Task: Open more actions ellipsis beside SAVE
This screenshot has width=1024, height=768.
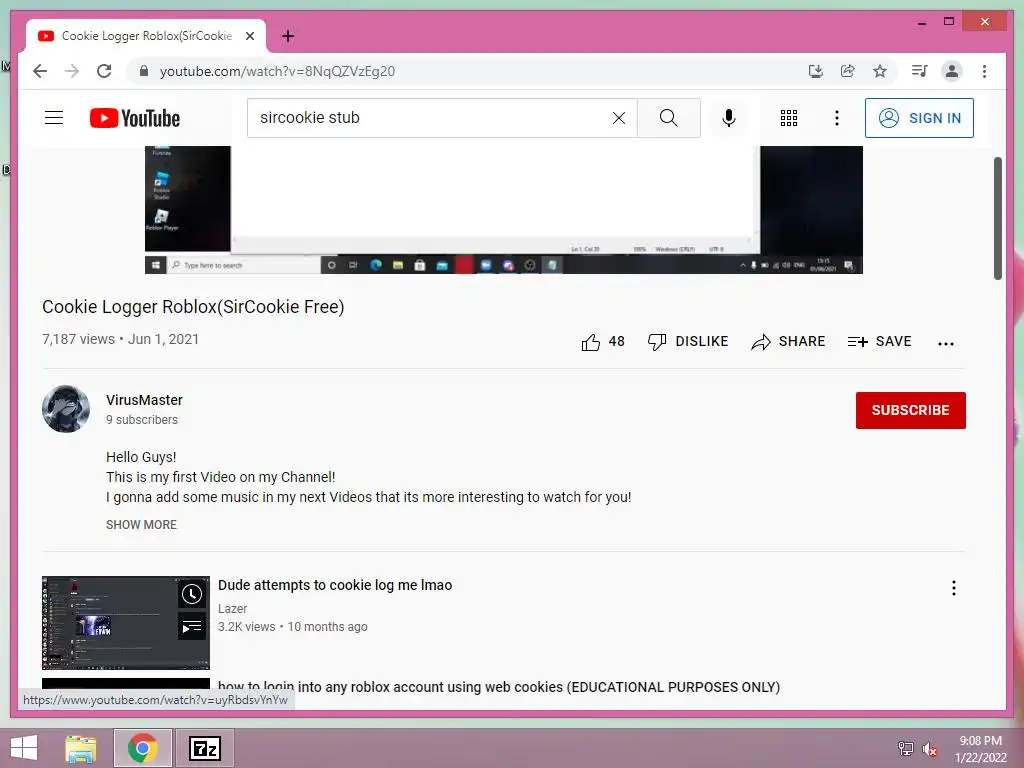Action: click(x=946, y=343)
